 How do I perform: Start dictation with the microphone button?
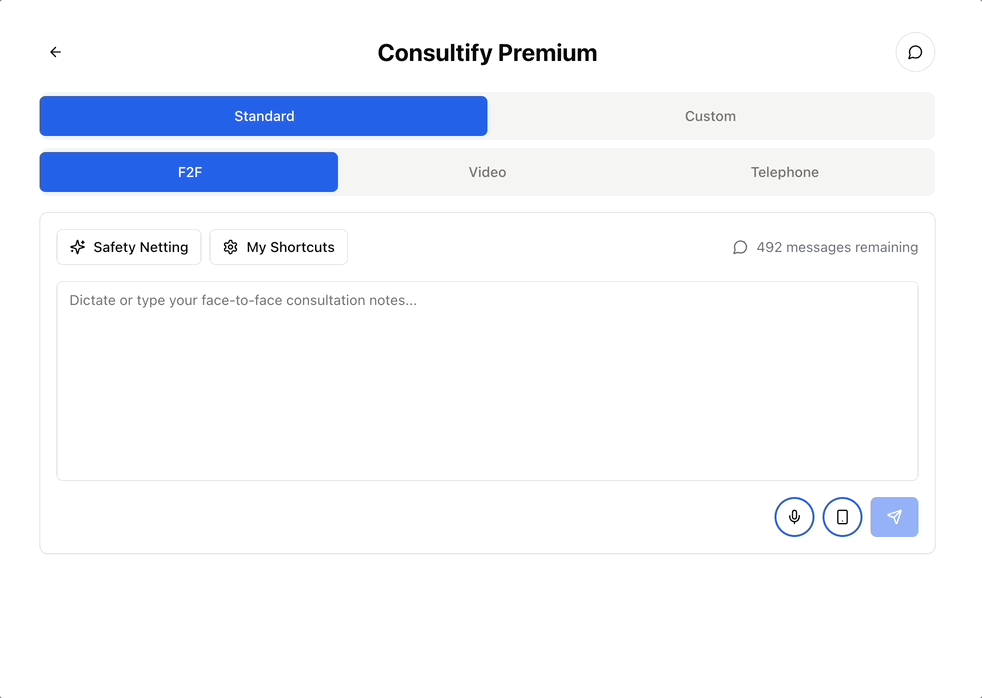[794, 517]
